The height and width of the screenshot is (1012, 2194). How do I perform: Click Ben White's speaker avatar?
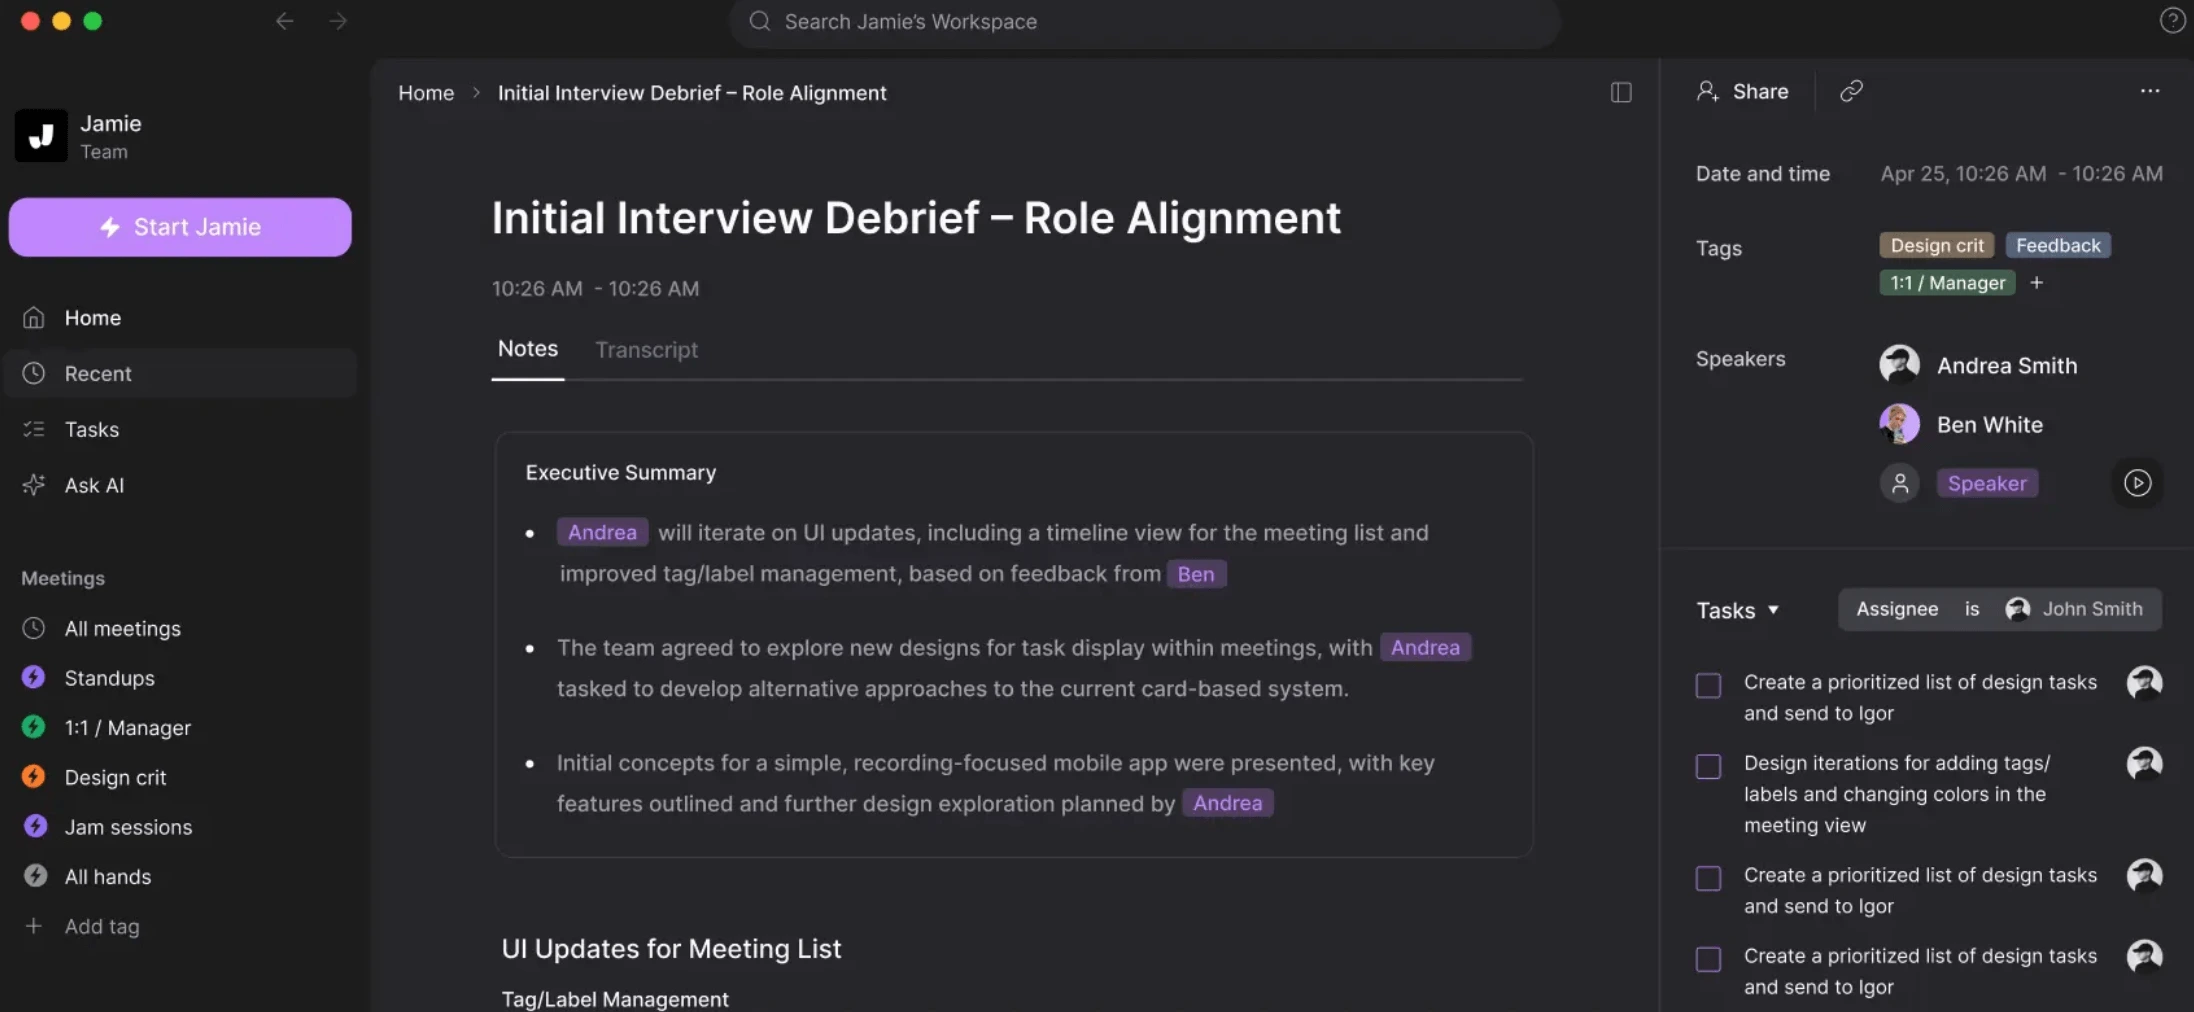tap(1899, 424)
